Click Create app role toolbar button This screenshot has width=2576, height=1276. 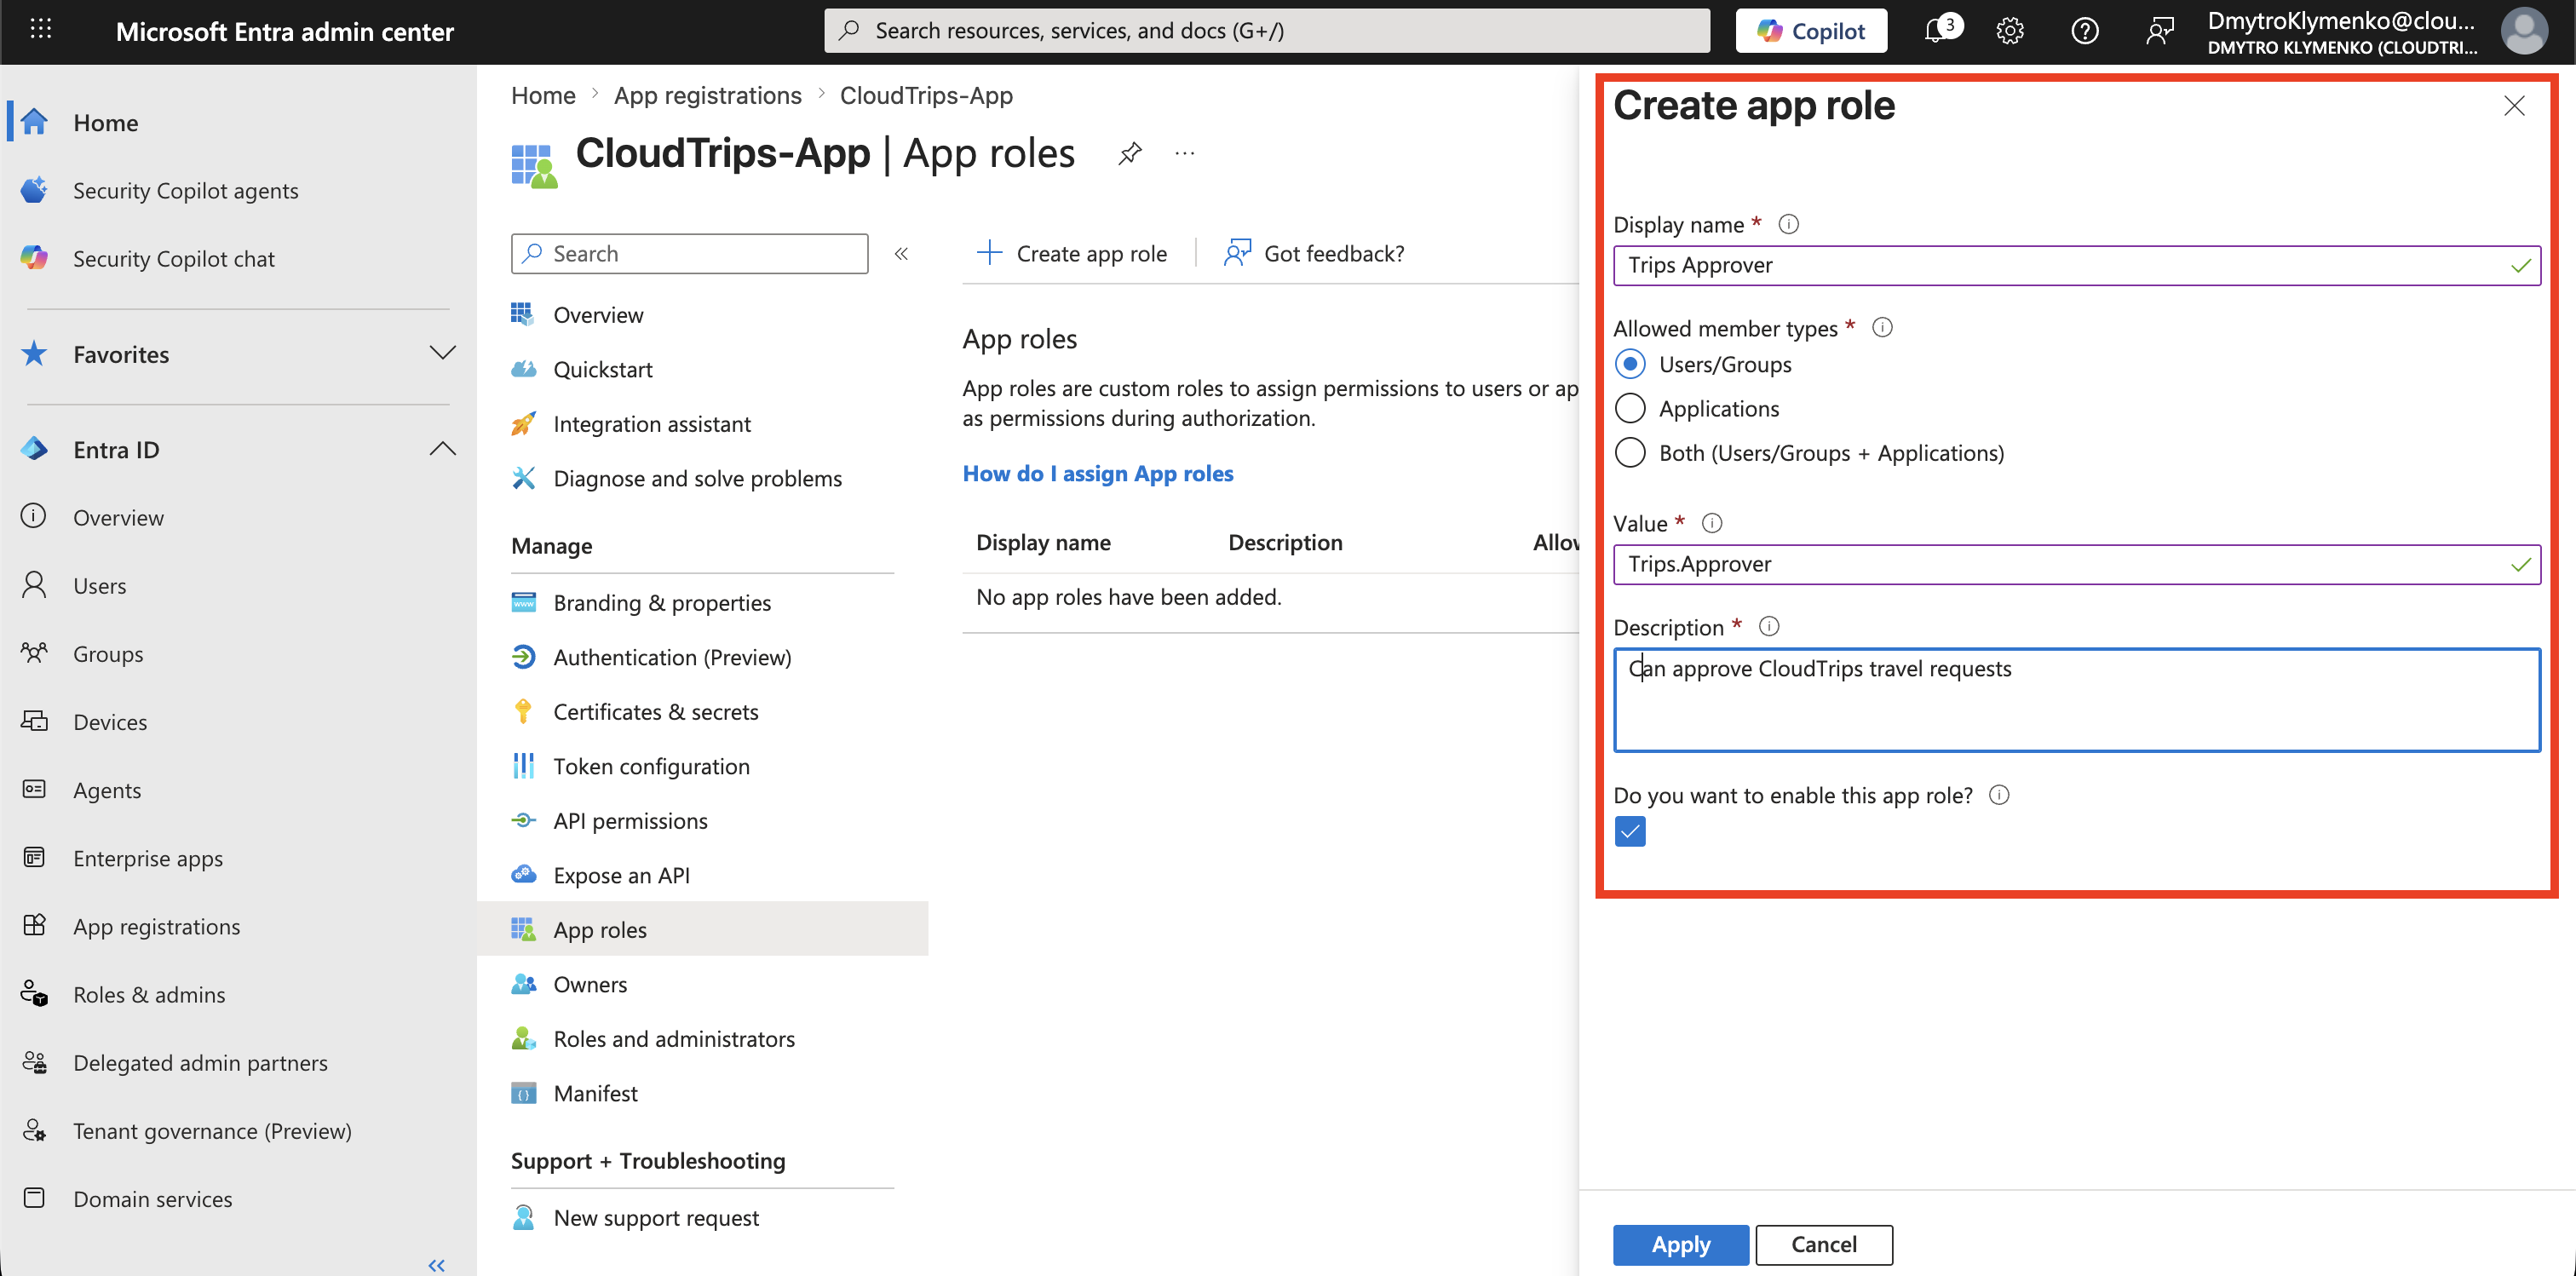click(x=1071, y=254)
